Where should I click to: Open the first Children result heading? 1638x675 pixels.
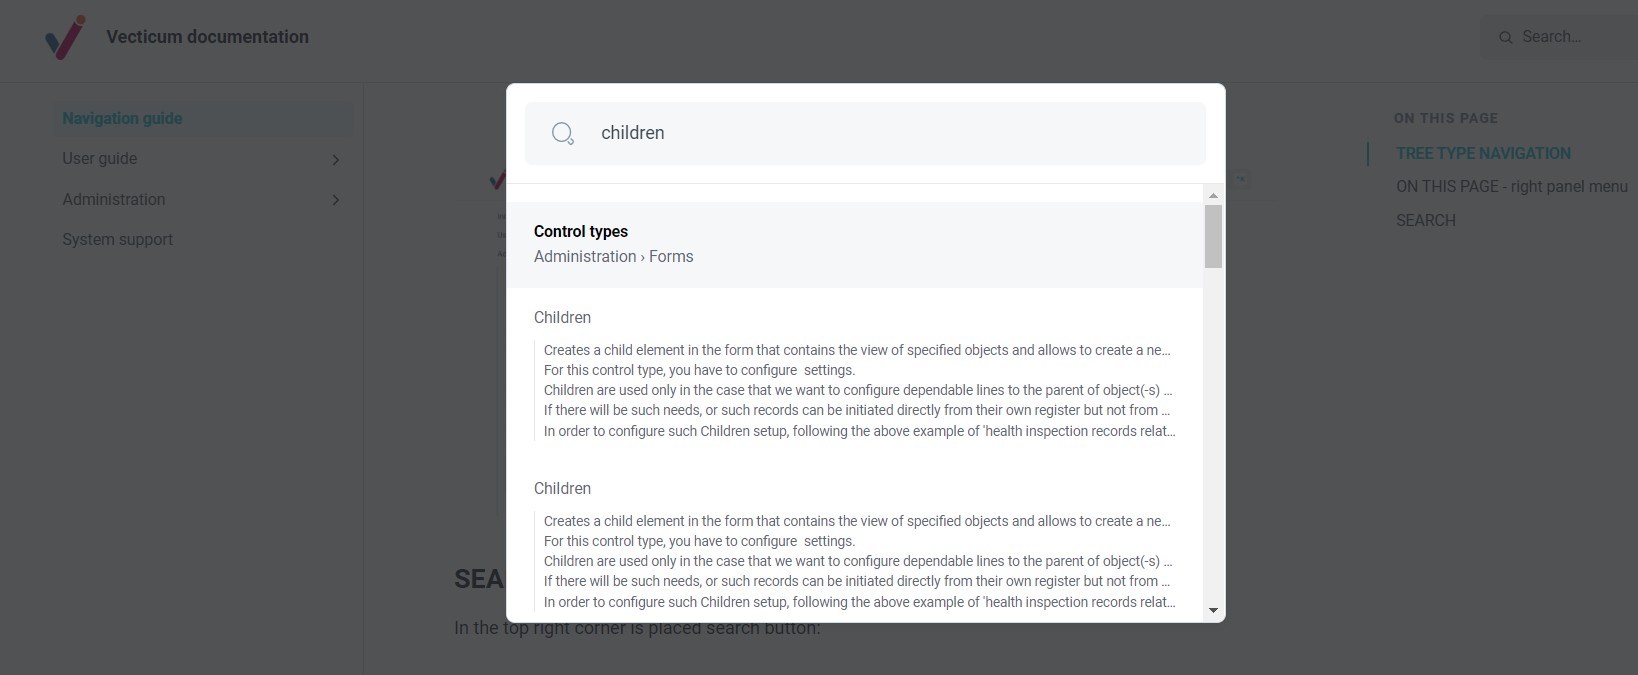562,317
